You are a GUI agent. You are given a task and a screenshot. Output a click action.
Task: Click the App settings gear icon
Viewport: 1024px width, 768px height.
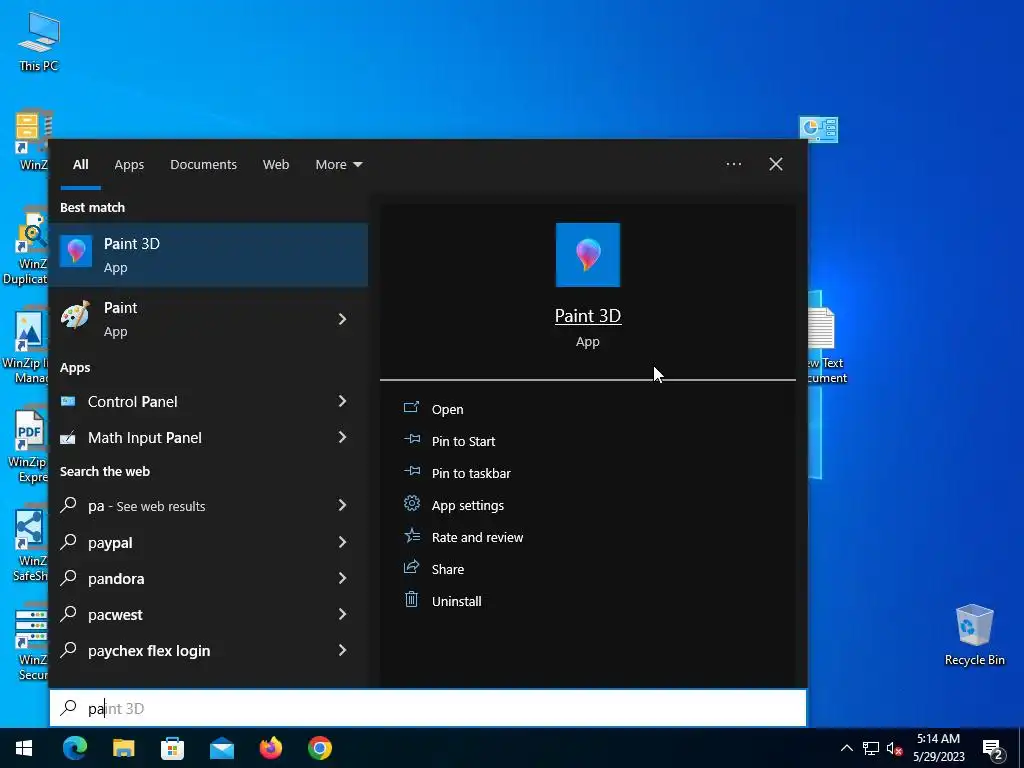click(x=411, y=504)
